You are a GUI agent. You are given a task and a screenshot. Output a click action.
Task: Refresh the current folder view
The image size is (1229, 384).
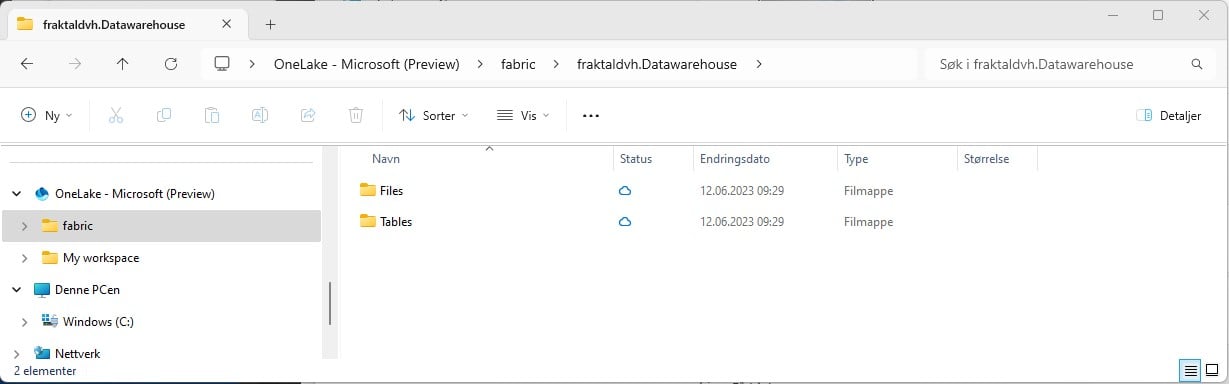[170, 64]
